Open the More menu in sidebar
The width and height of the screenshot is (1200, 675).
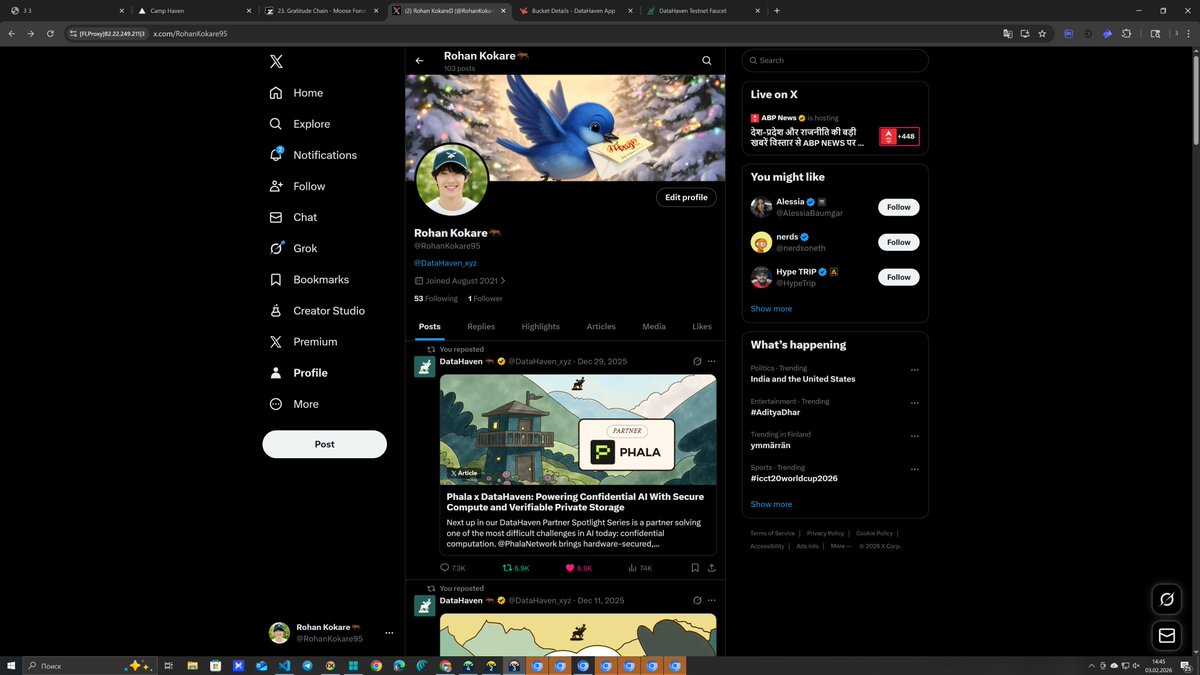(x=295, y=404)
